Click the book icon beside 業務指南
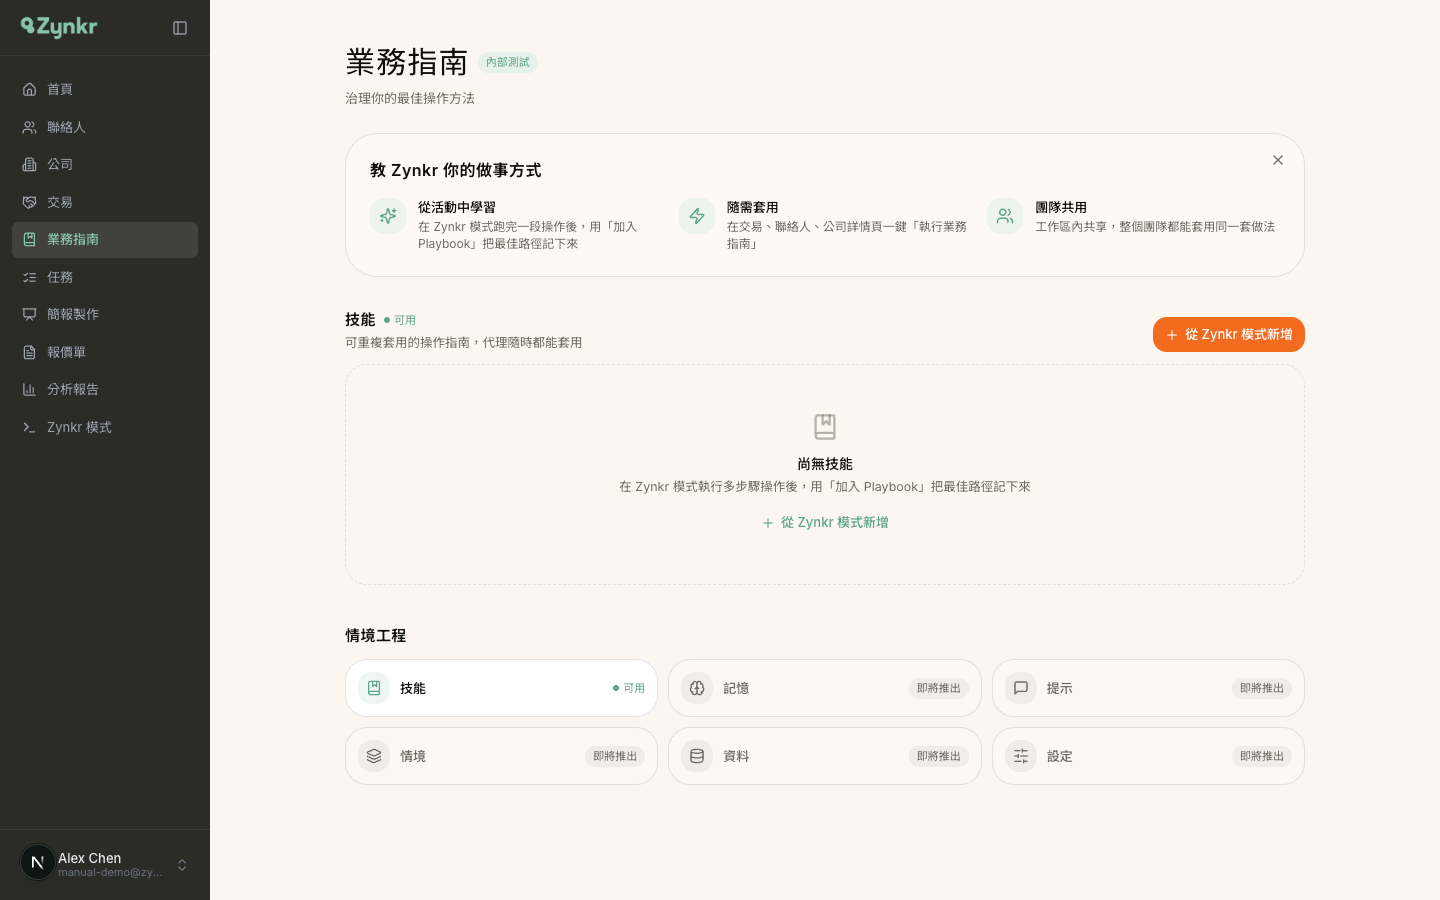Screen dimensions: 1440x900 (30, 239)
